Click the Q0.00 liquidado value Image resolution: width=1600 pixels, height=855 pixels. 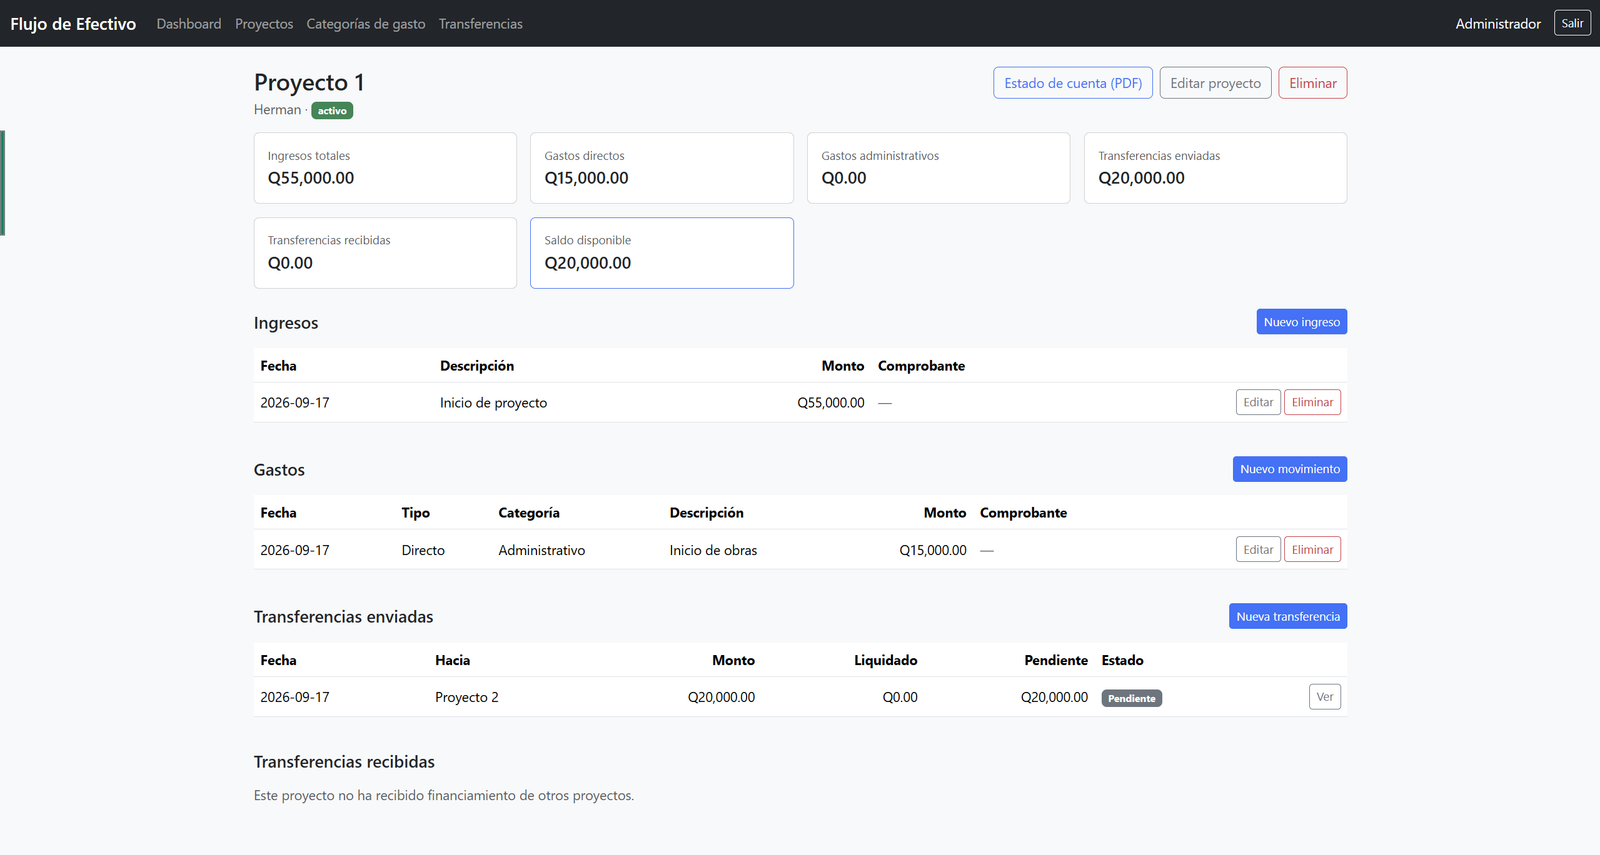point(900,697)
